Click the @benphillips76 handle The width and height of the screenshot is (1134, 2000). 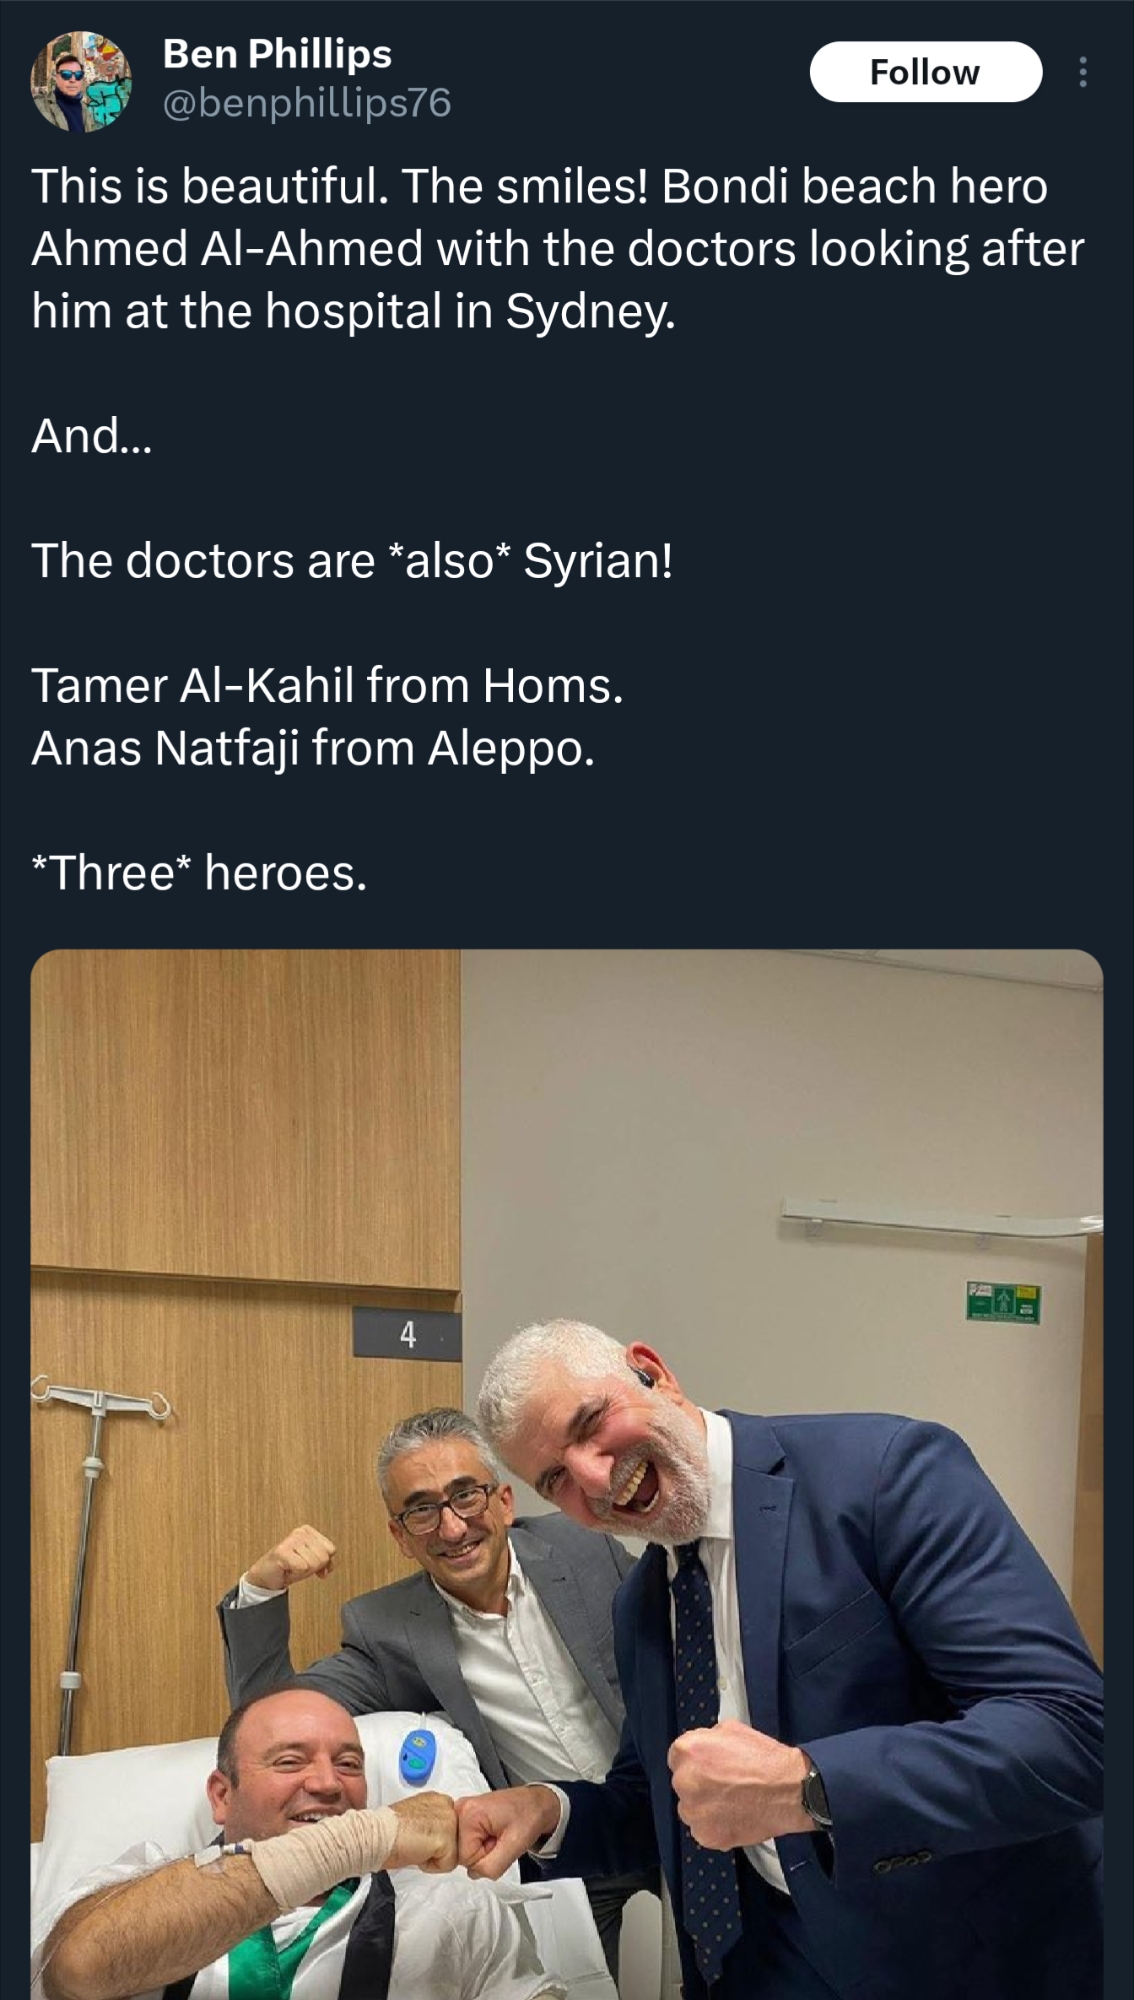pos(306,103)
